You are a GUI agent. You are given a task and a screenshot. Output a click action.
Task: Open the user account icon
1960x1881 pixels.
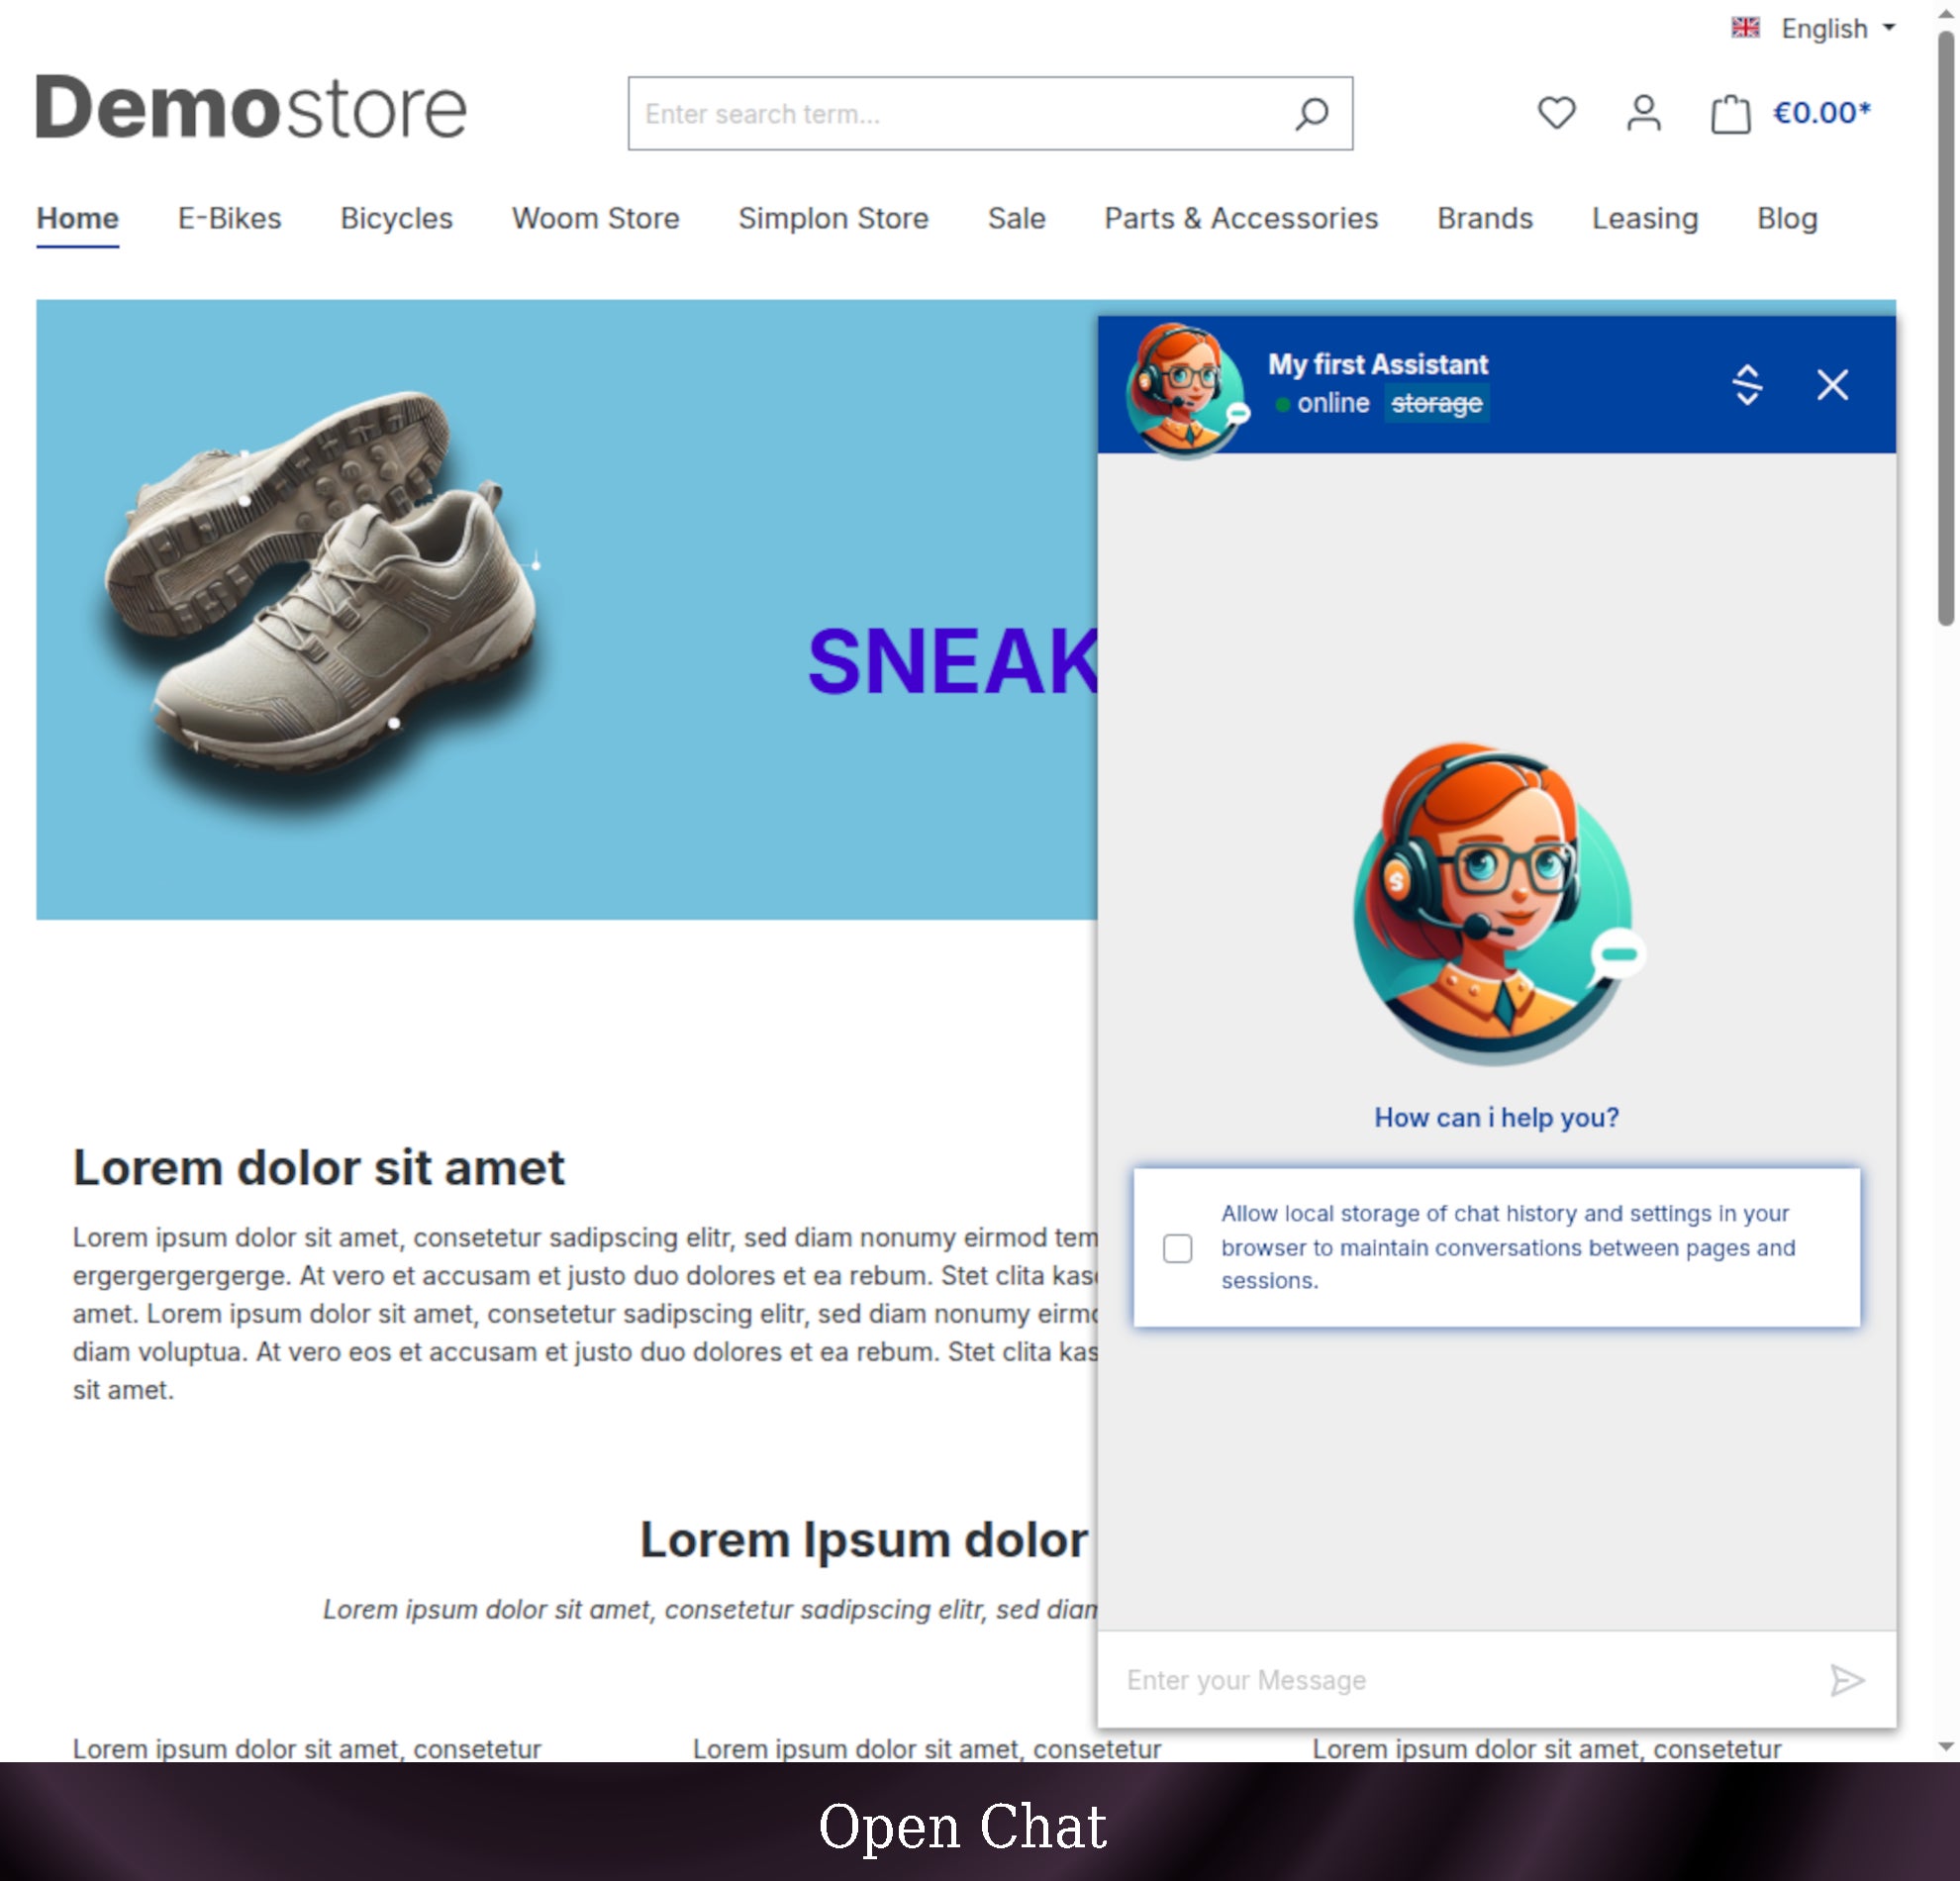pos(1643,113)
